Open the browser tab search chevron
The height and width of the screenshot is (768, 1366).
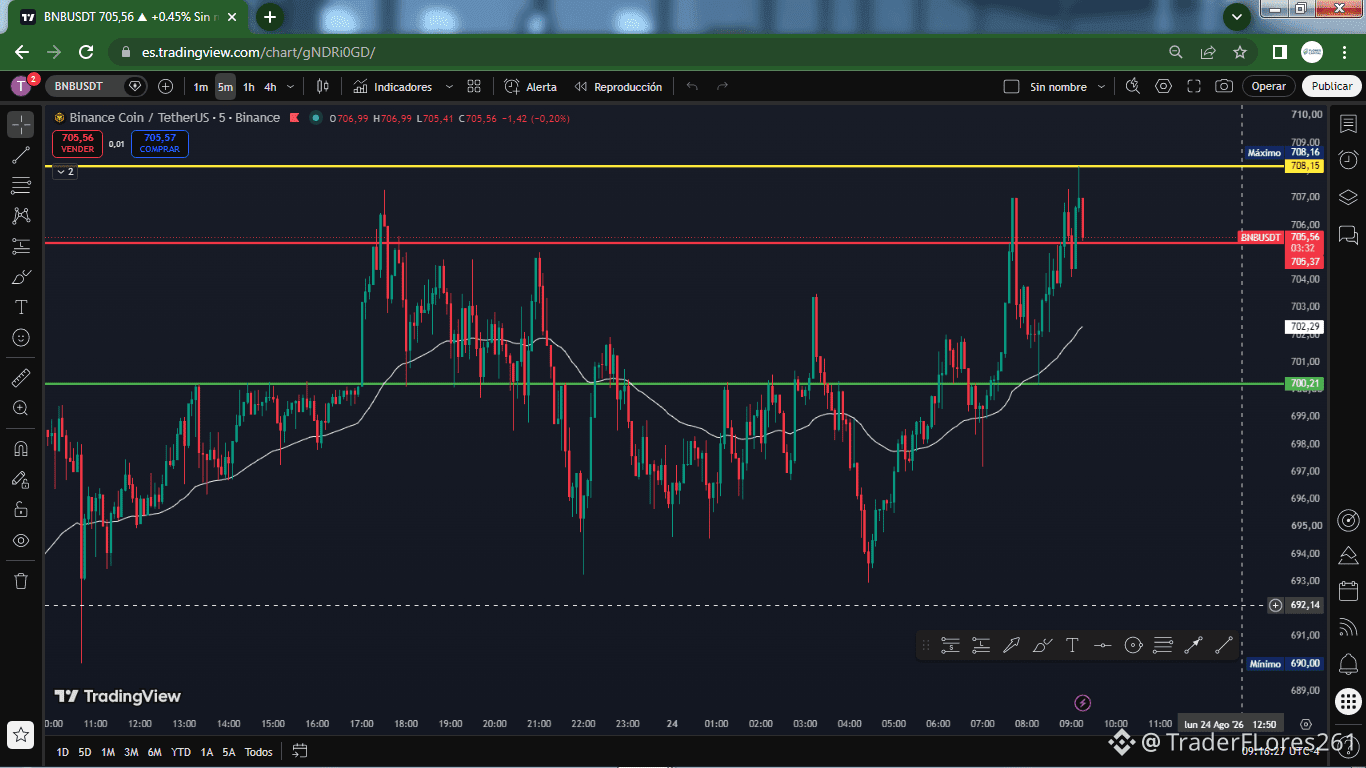click(x=1237, y=16)
